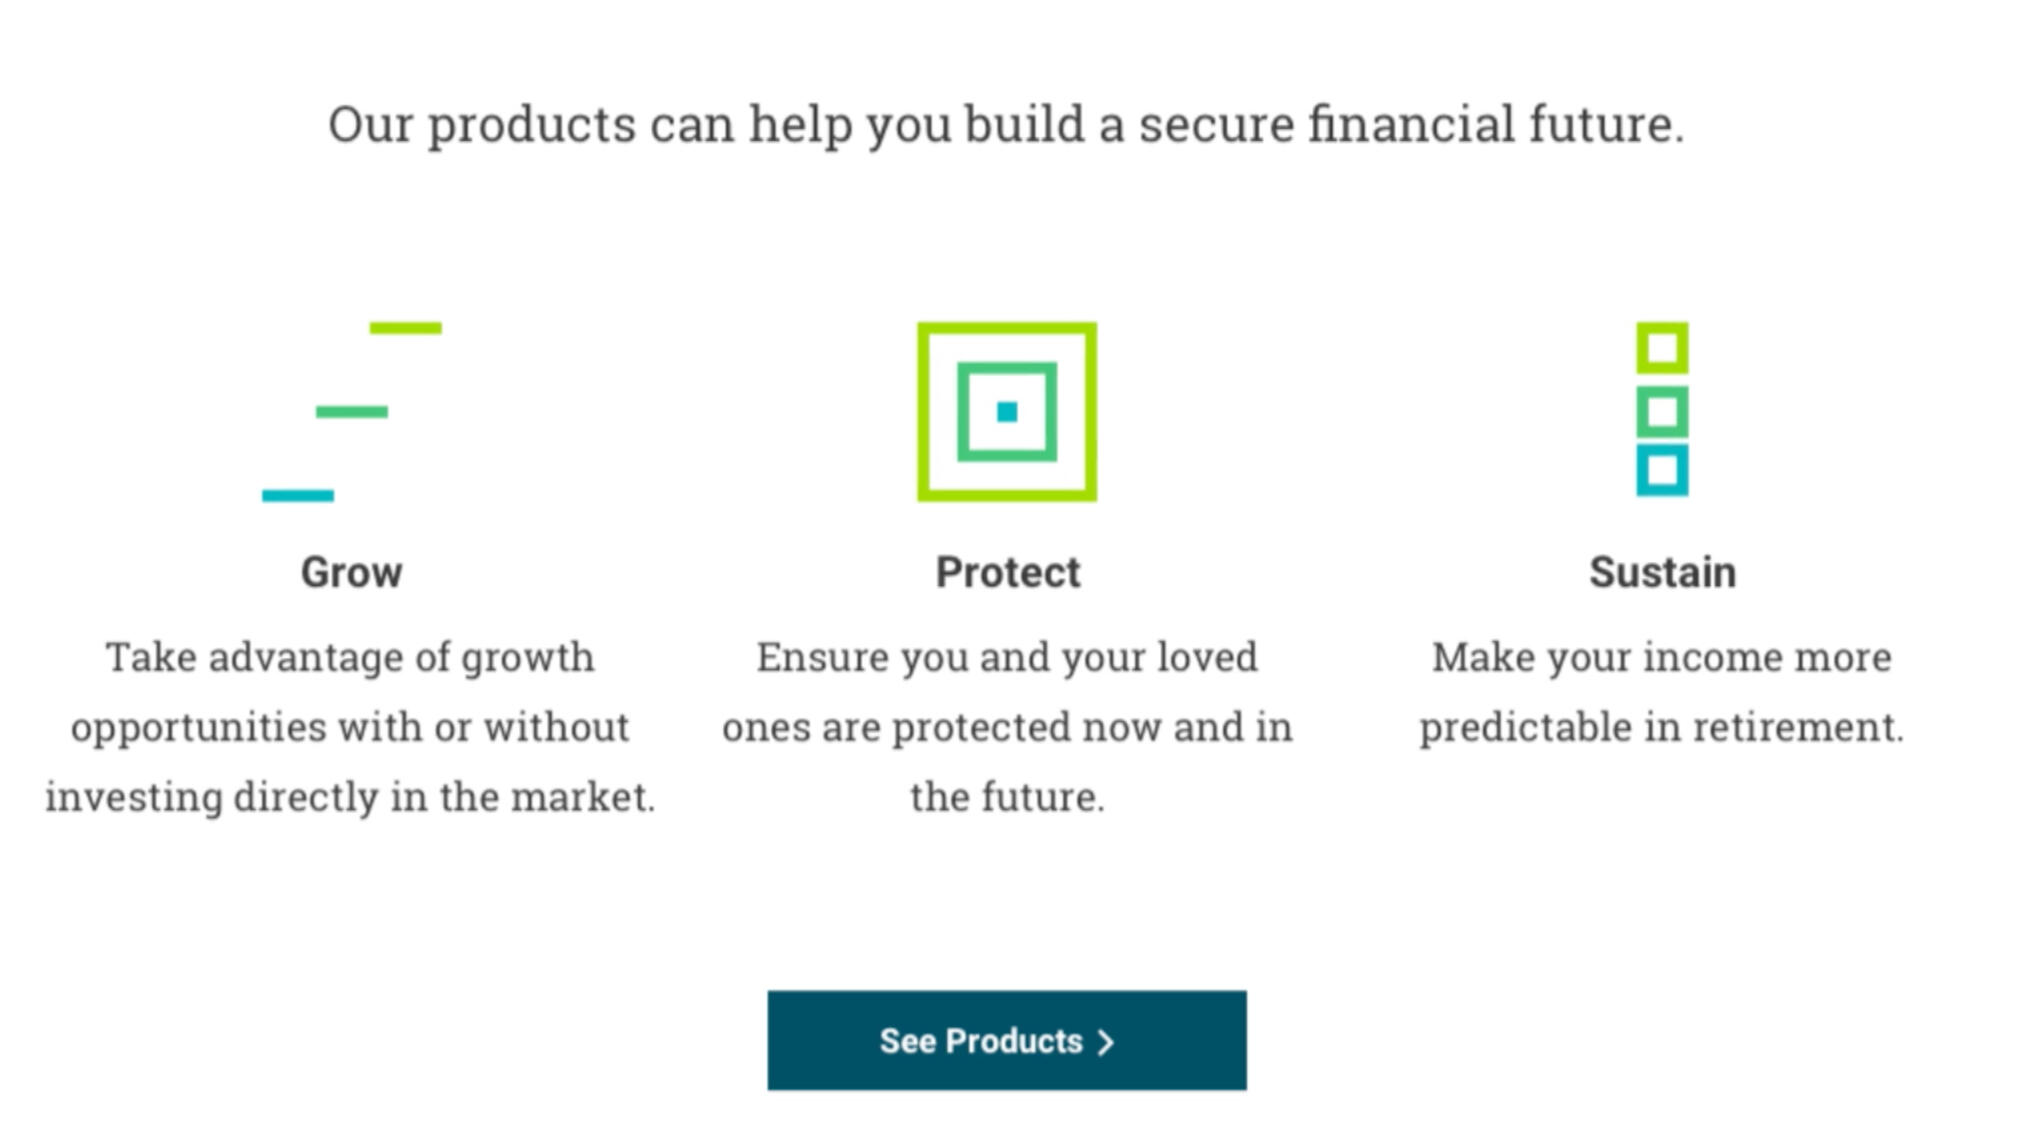Click the chevron arrow in See Products button
This screenshot has height=1145, width=2019.
point(1105,1042)
